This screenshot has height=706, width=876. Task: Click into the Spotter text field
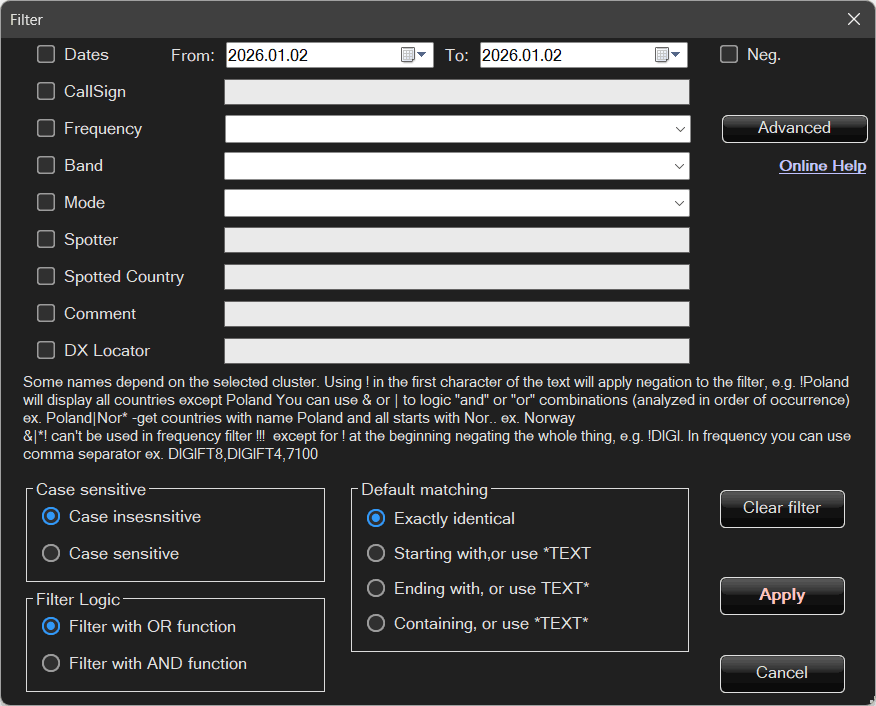[x=457, y=240]
